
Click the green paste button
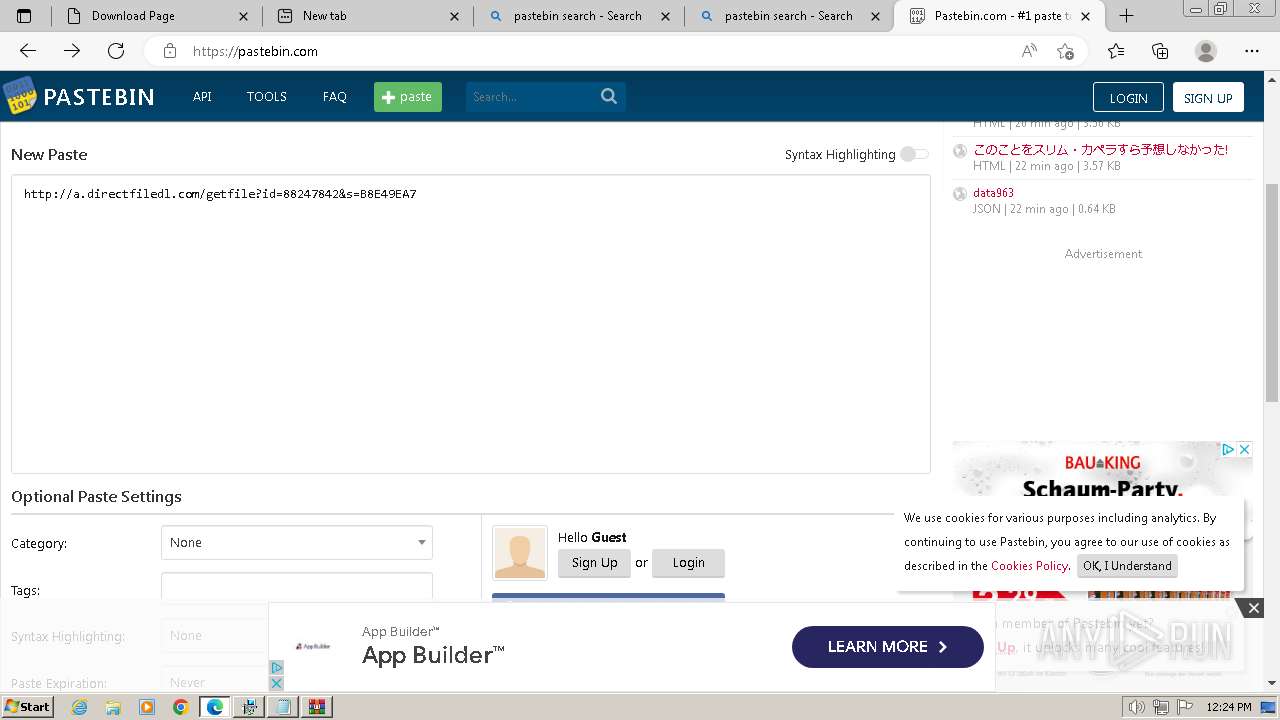pos(408,97)
